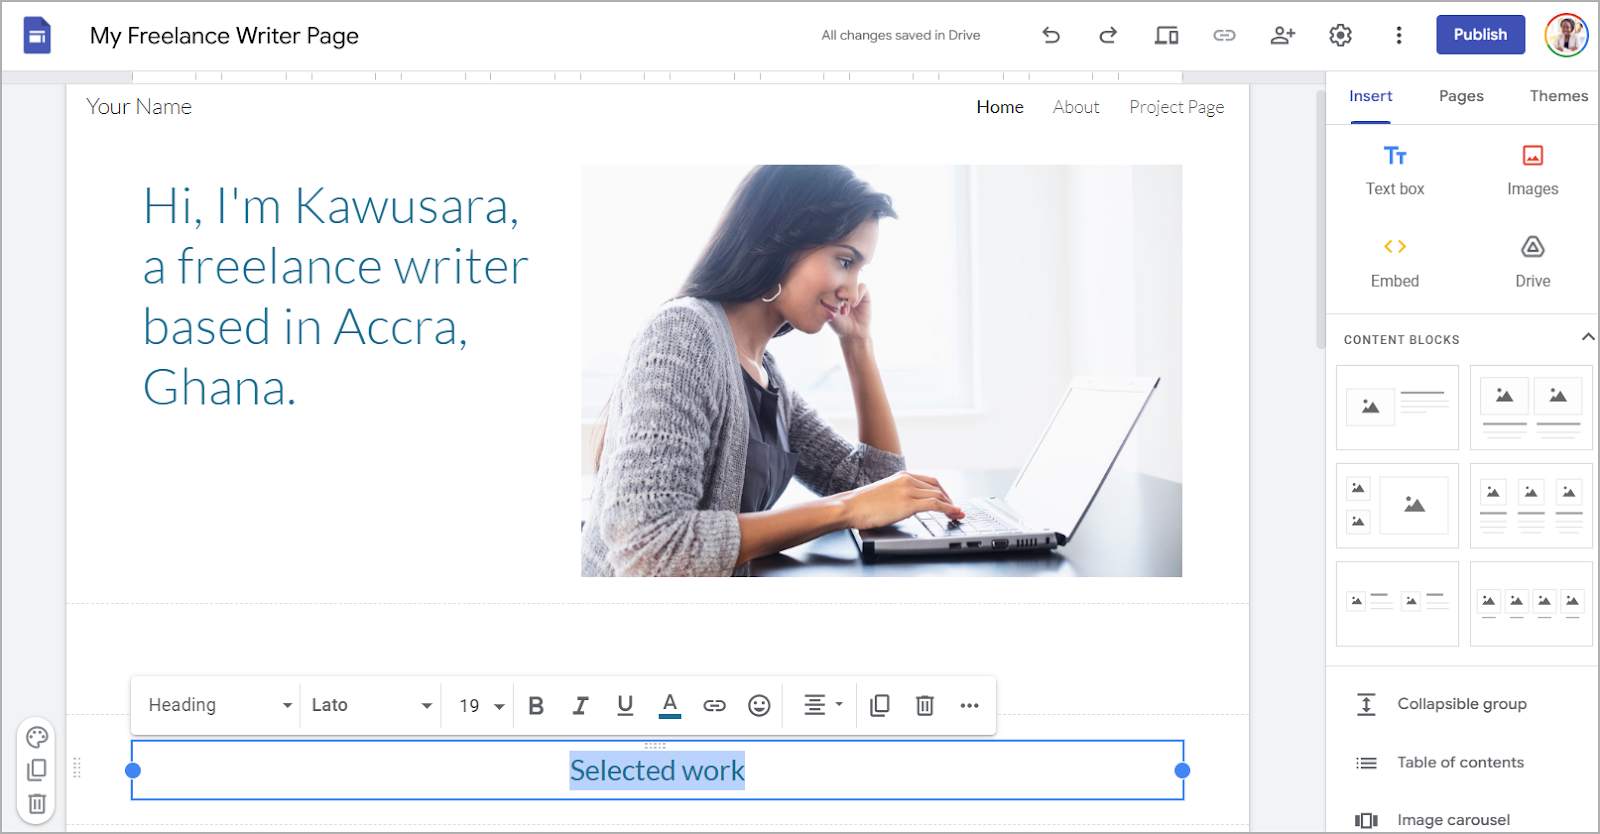The width and height of the screenshot is (1600, 834).
Task: Insert a Text box
Action: (1395, 170)
